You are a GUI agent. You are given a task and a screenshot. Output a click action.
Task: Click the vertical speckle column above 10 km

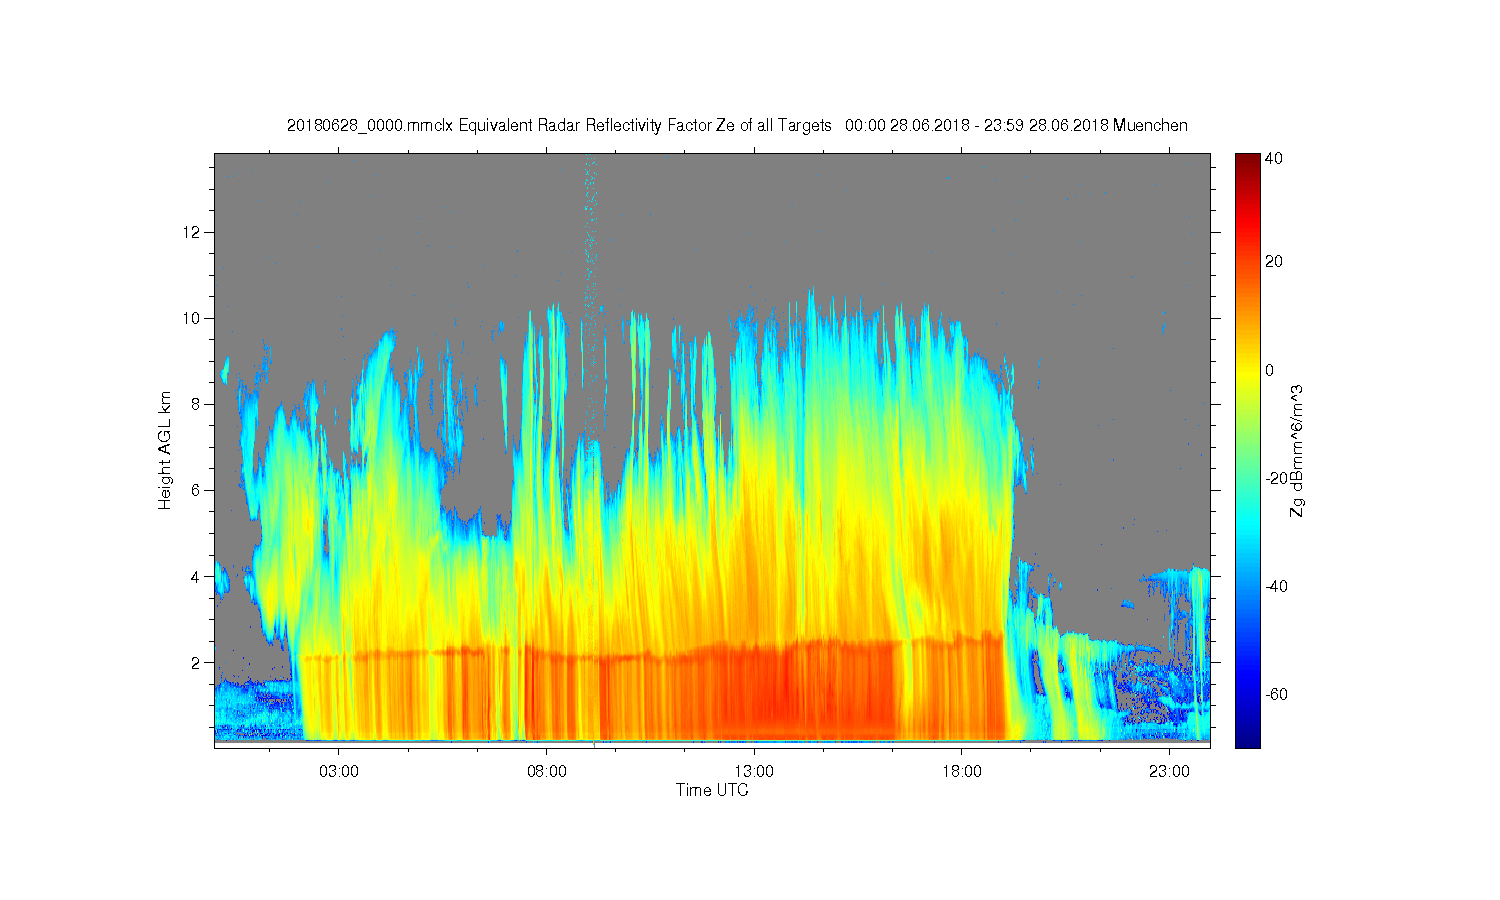(591, 235)
